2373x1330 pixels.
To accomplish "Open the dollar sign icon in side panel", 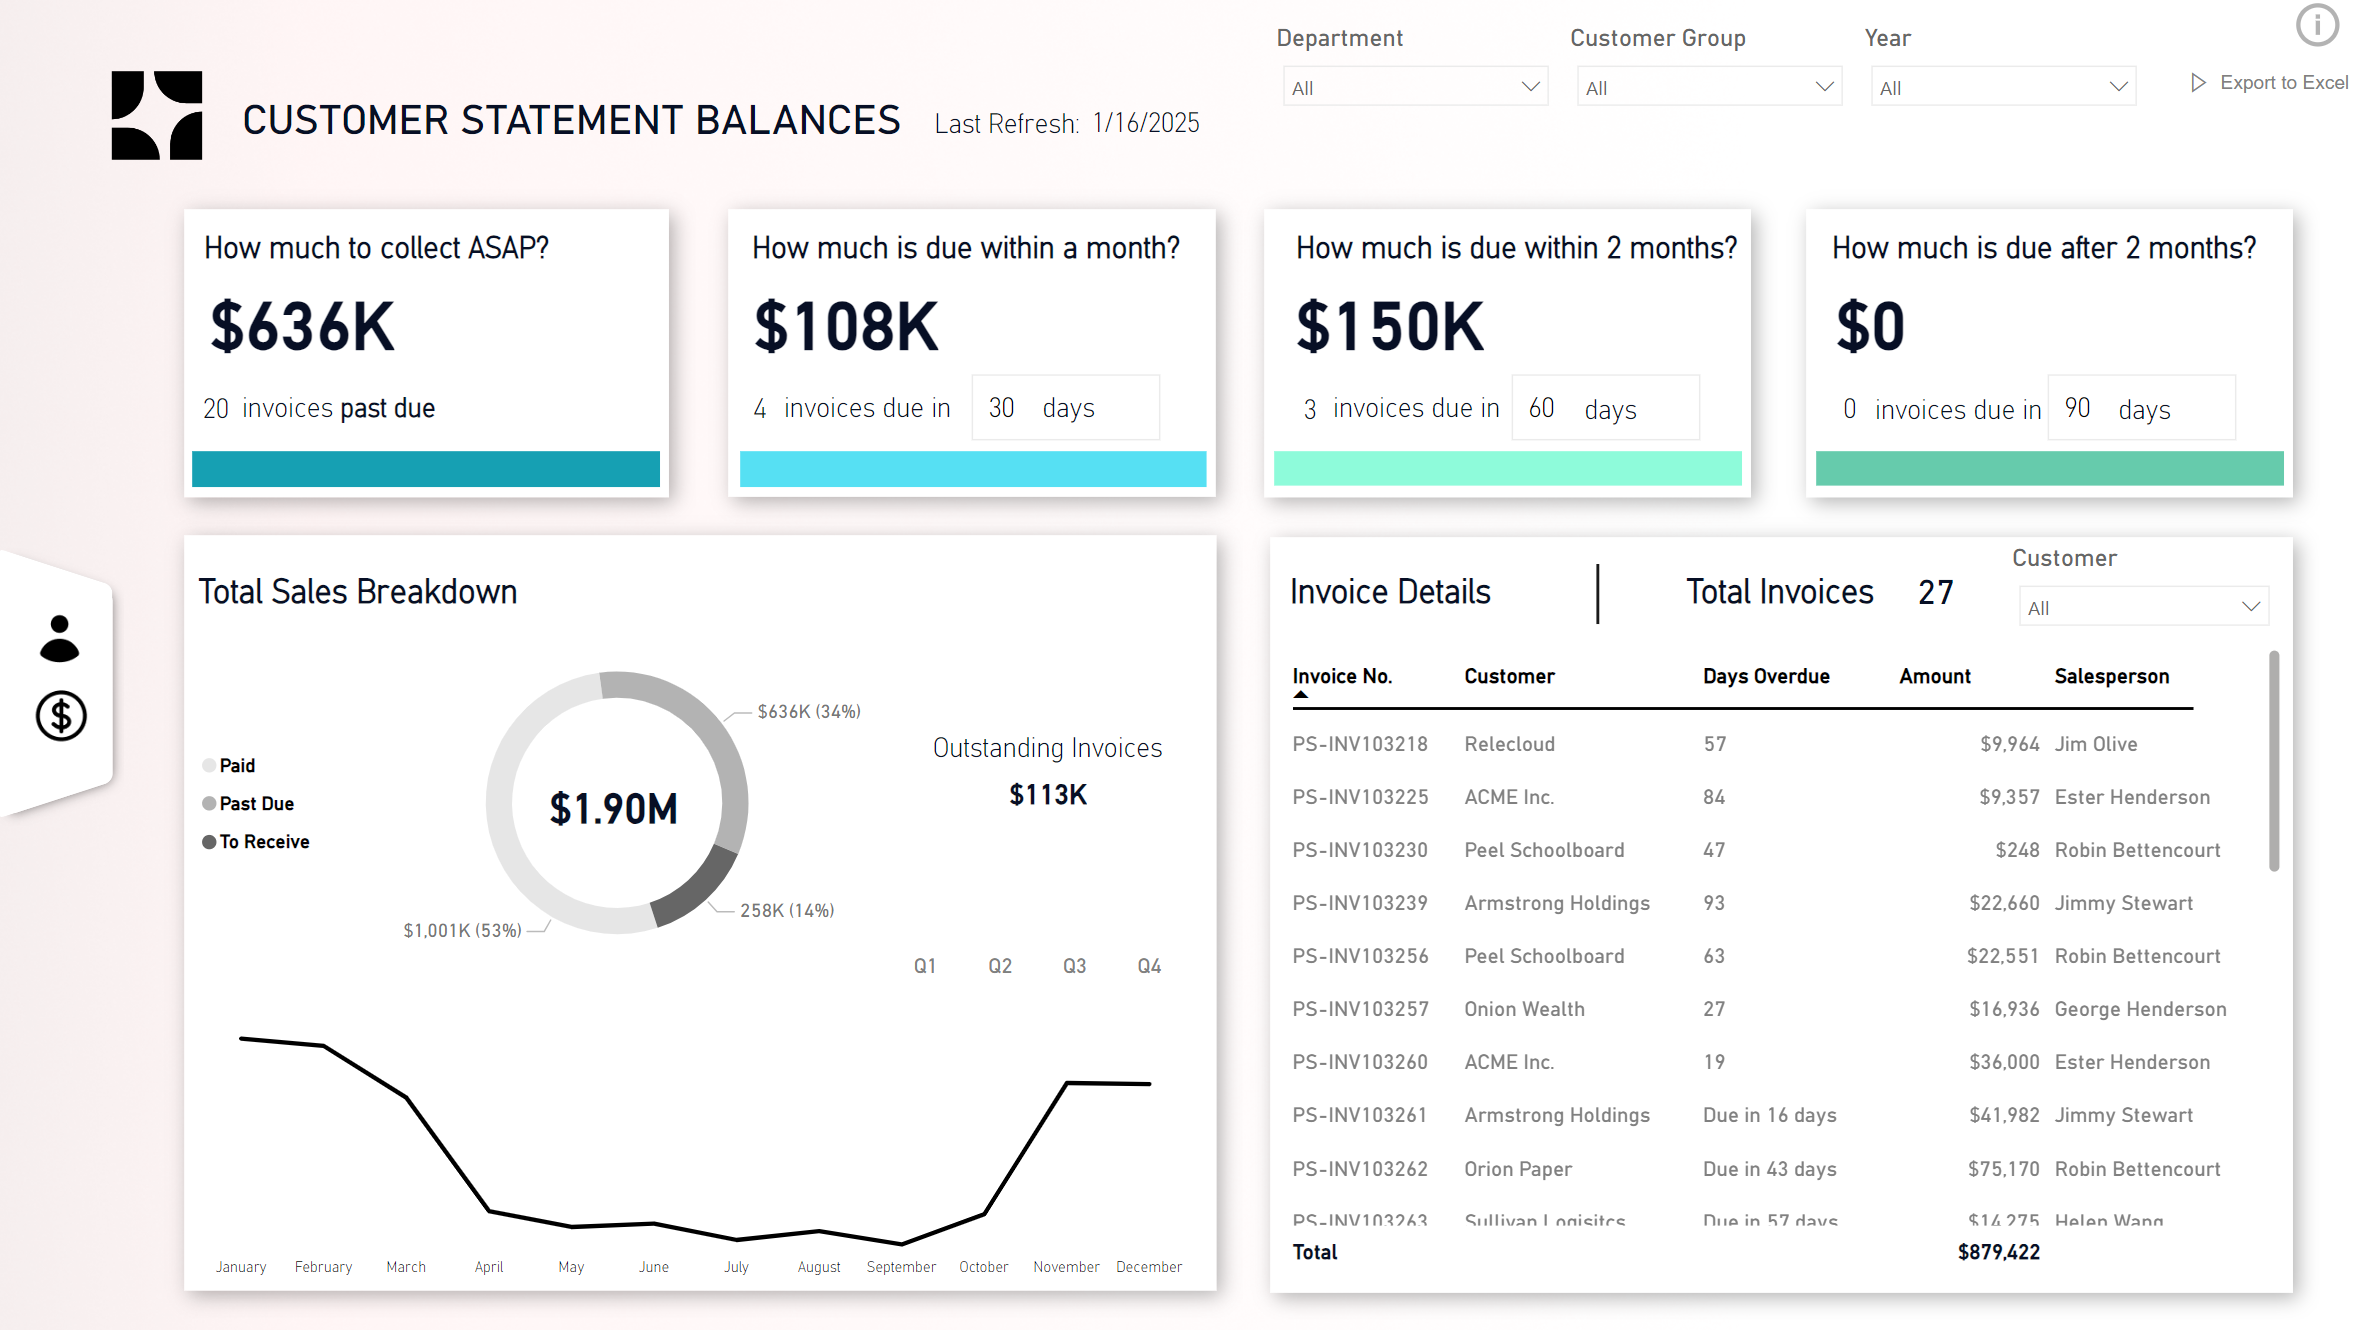I will (61, 716).
